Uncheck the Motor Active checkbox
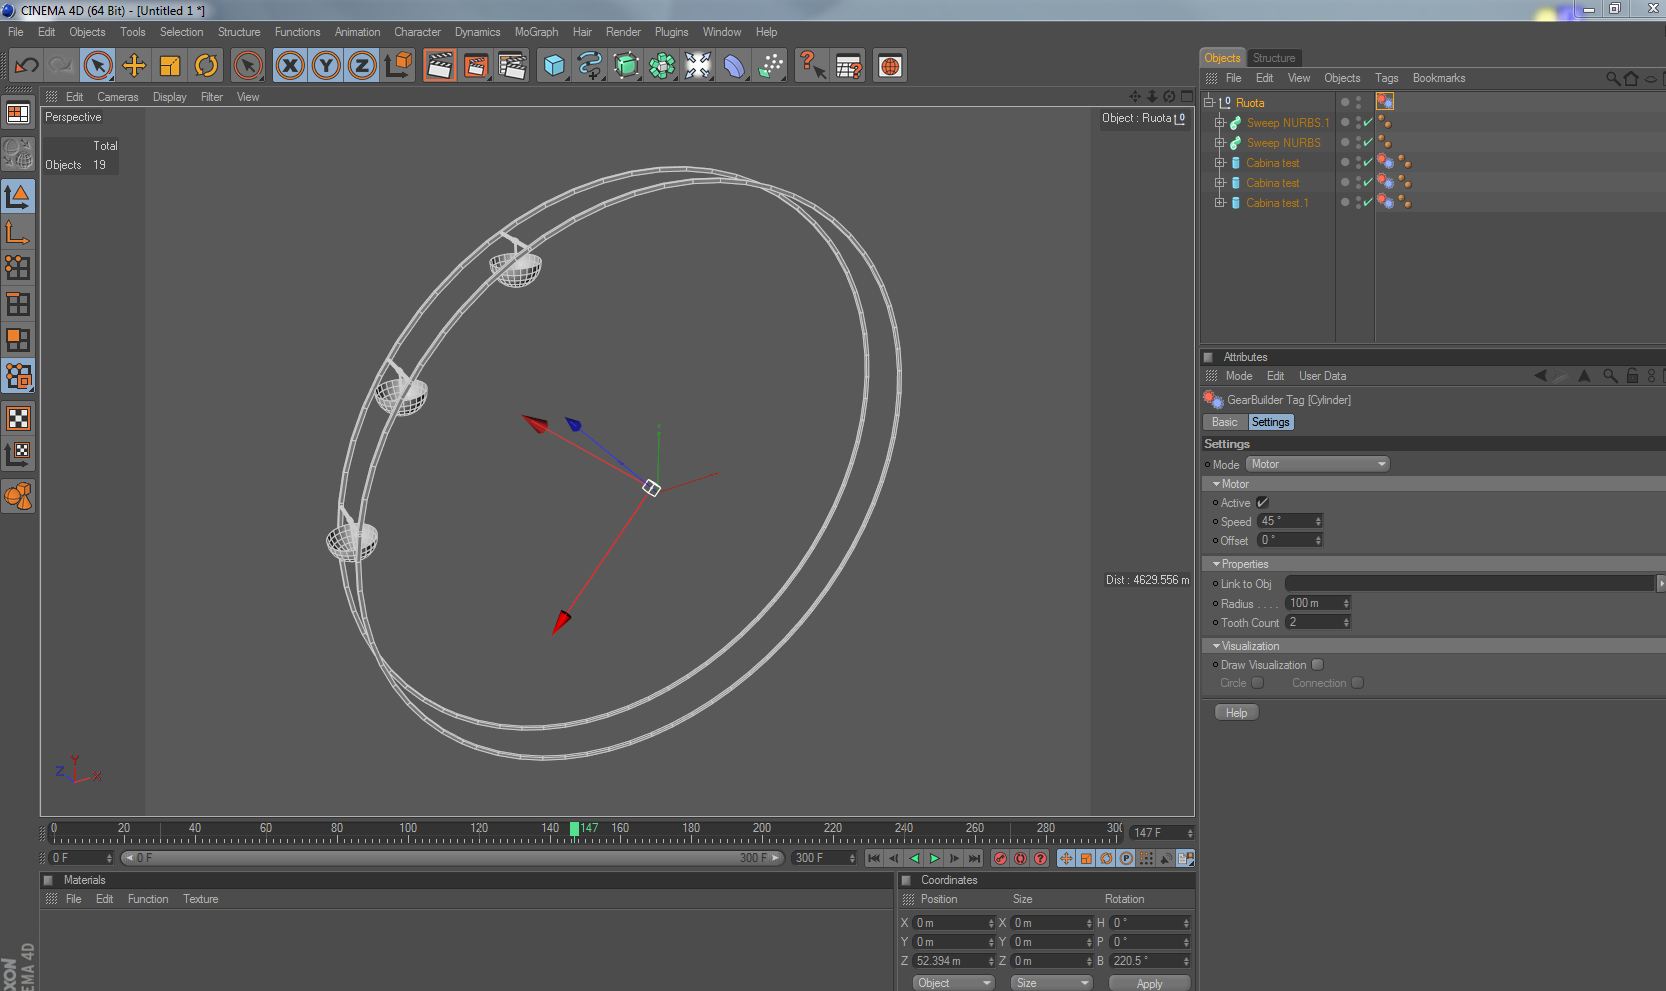This screenshot has height=991, width=1666. coord(1262,503)
